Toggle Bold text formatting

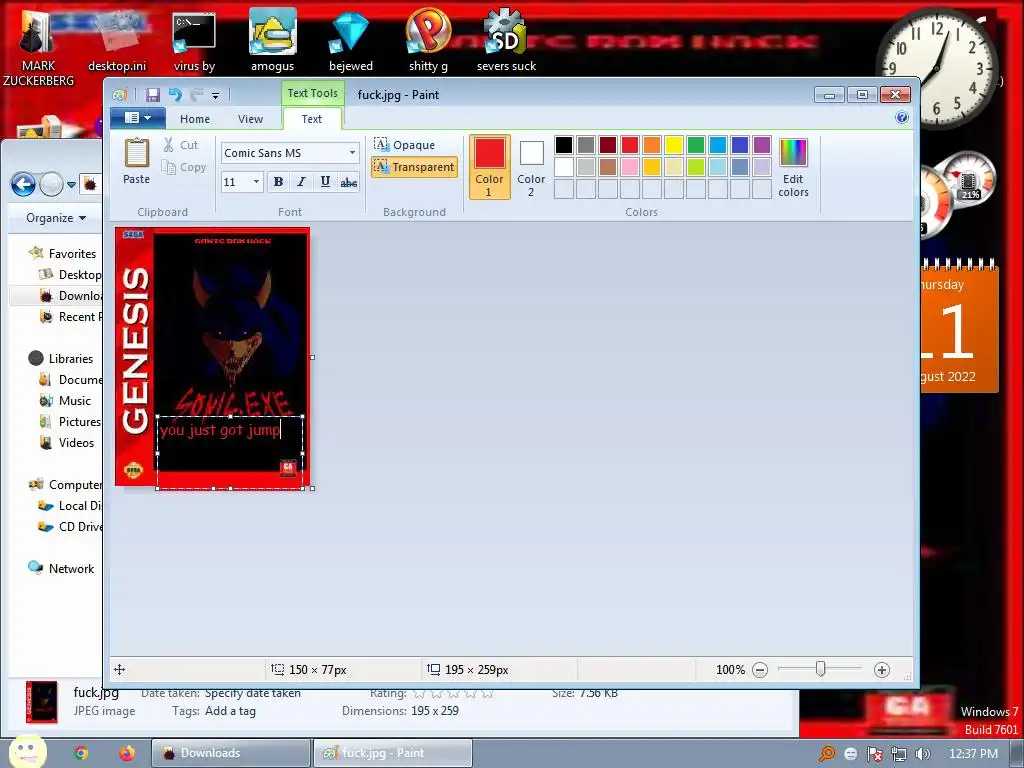[278, 182]
